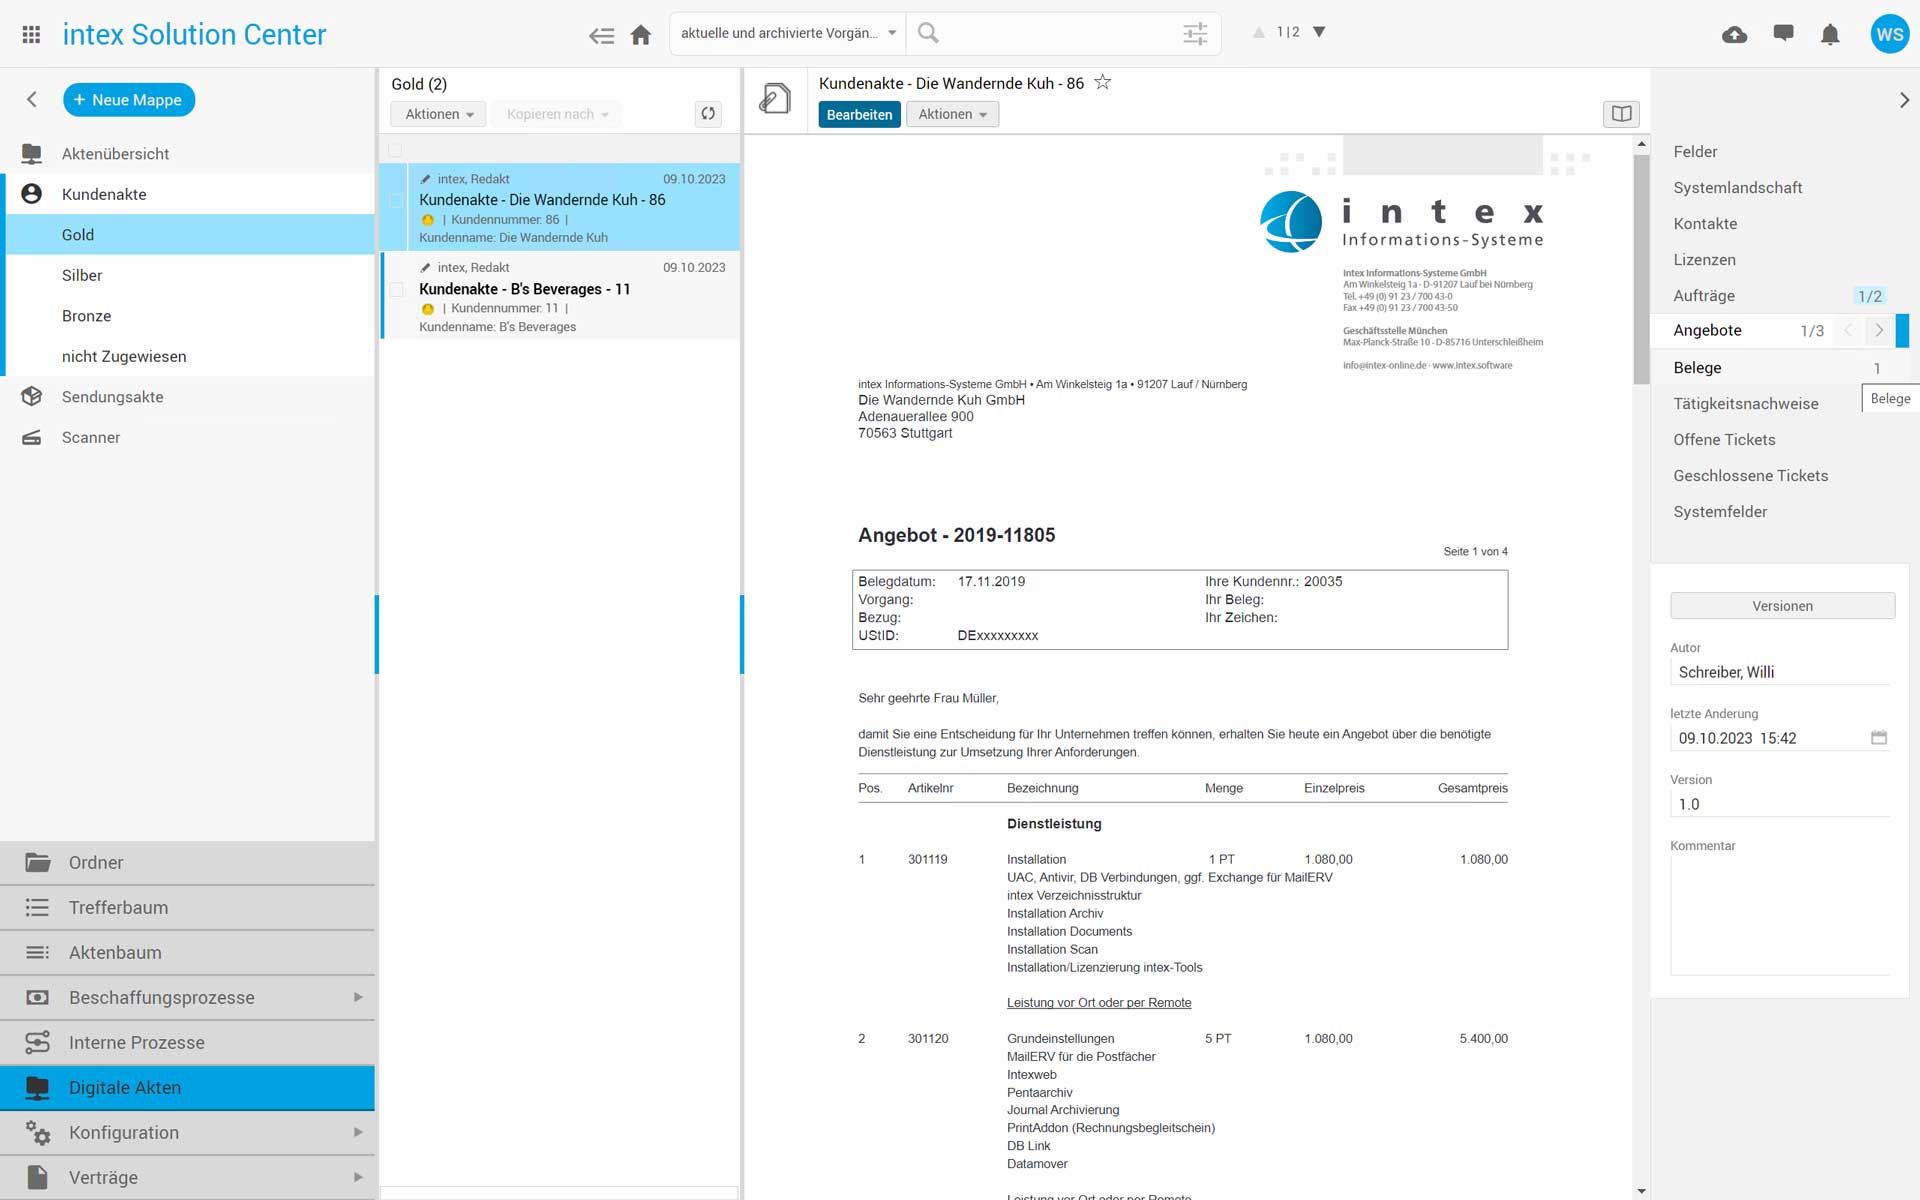
Task: Click the home icon in top bar
Action: tap(641, 35)
